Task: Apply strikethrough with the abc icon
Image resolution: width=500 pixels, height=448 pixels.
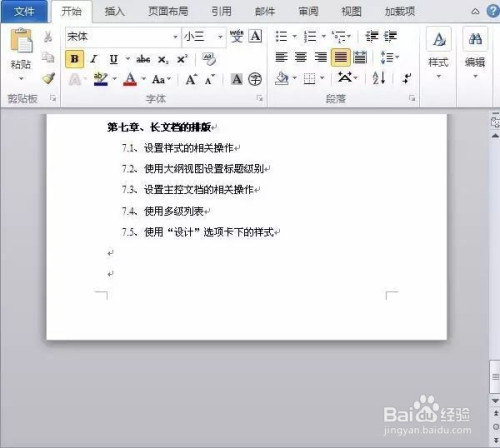Action: (x=143, y=59)
